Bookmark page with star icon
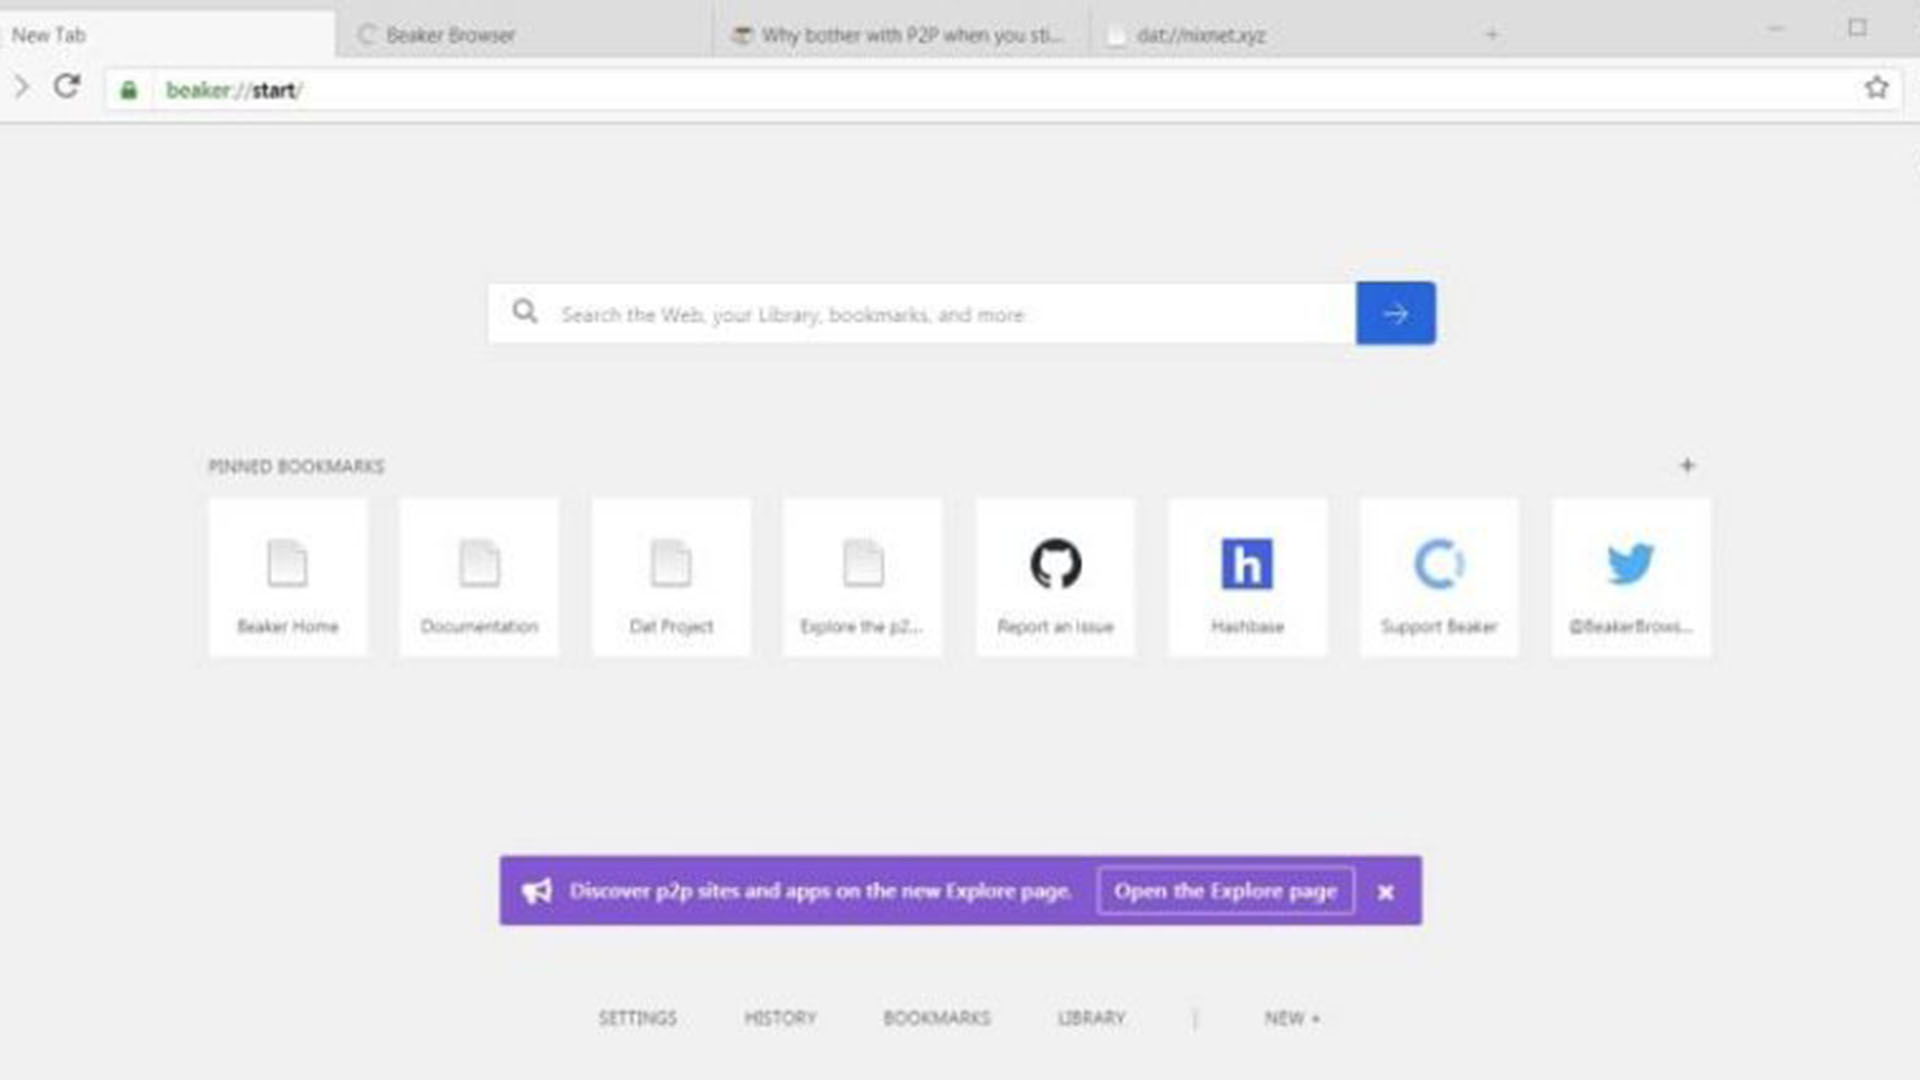1920x1080 pixels. coord(1876,88)
